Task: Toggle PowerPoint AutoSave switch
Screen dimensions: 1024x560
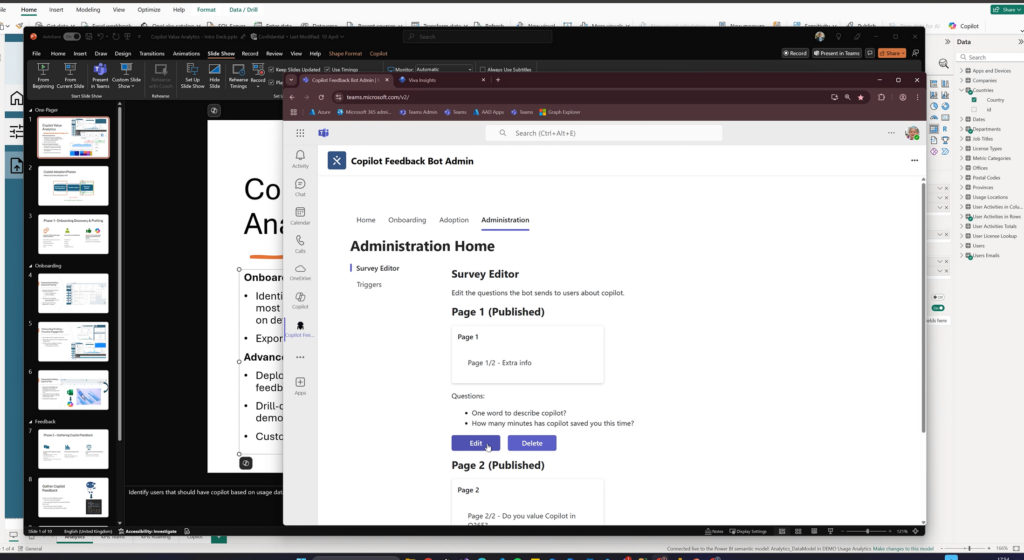Action: click(x=71, y=37)
